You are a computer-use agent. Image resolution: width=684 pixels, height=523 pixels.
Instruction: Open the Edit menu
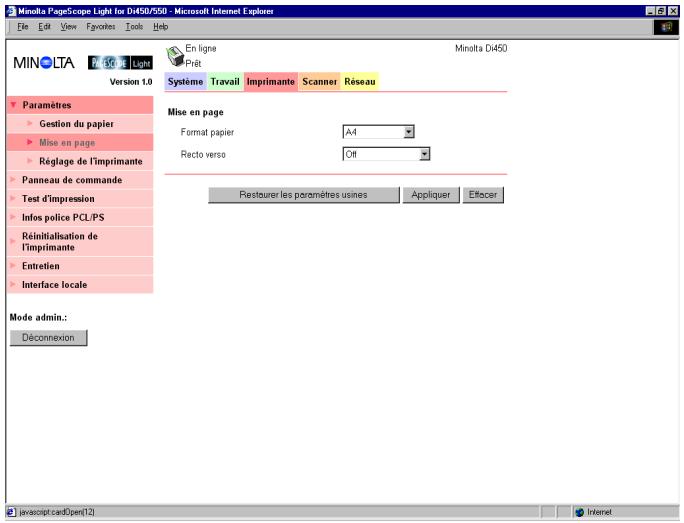[x=44, y=27]
